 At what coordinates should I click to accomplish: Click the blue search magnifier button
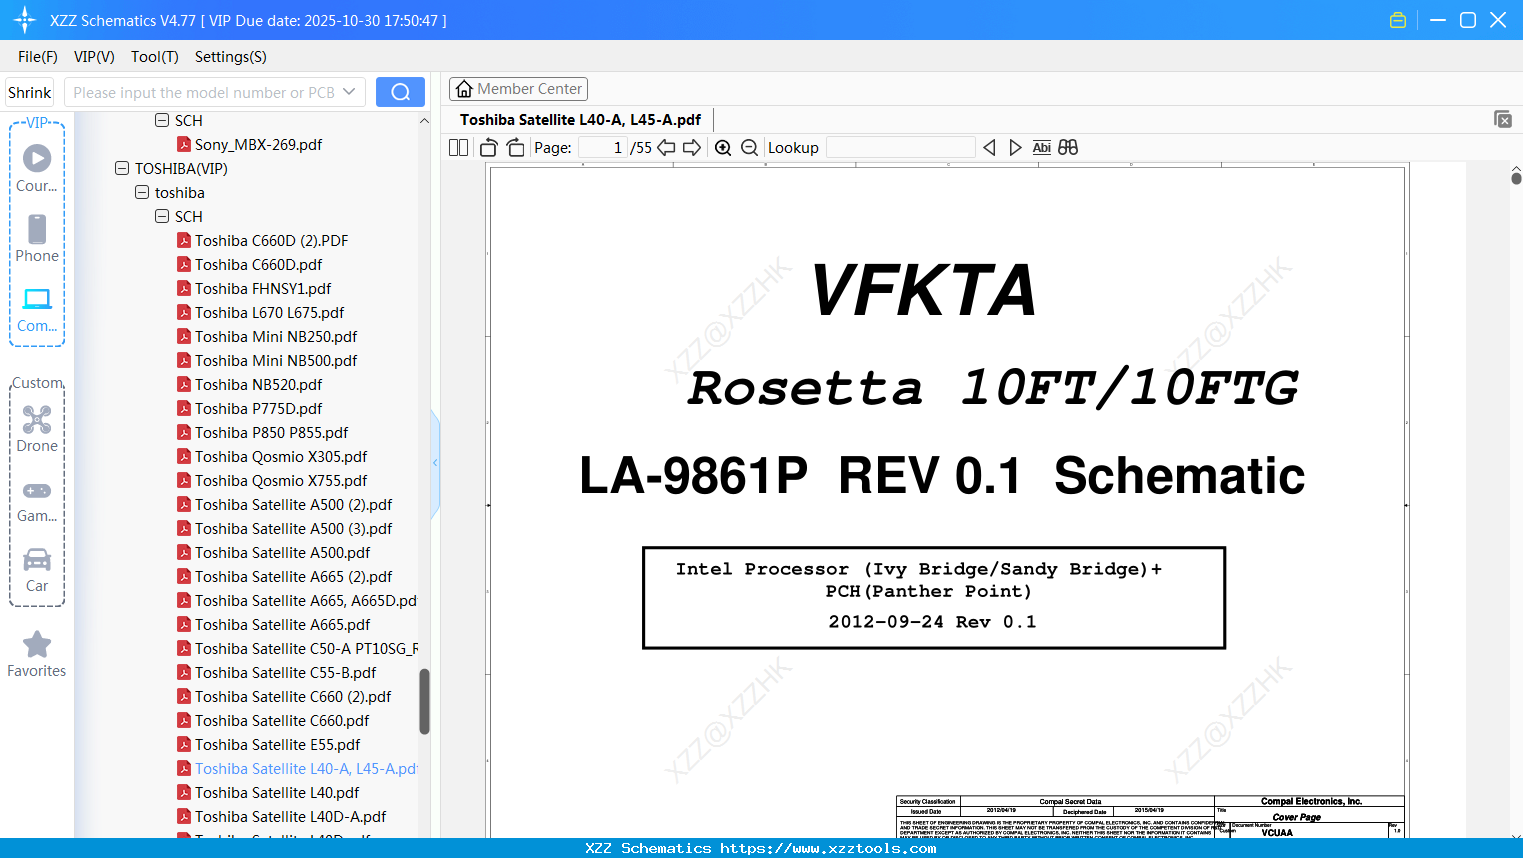[x=400, y=92]
